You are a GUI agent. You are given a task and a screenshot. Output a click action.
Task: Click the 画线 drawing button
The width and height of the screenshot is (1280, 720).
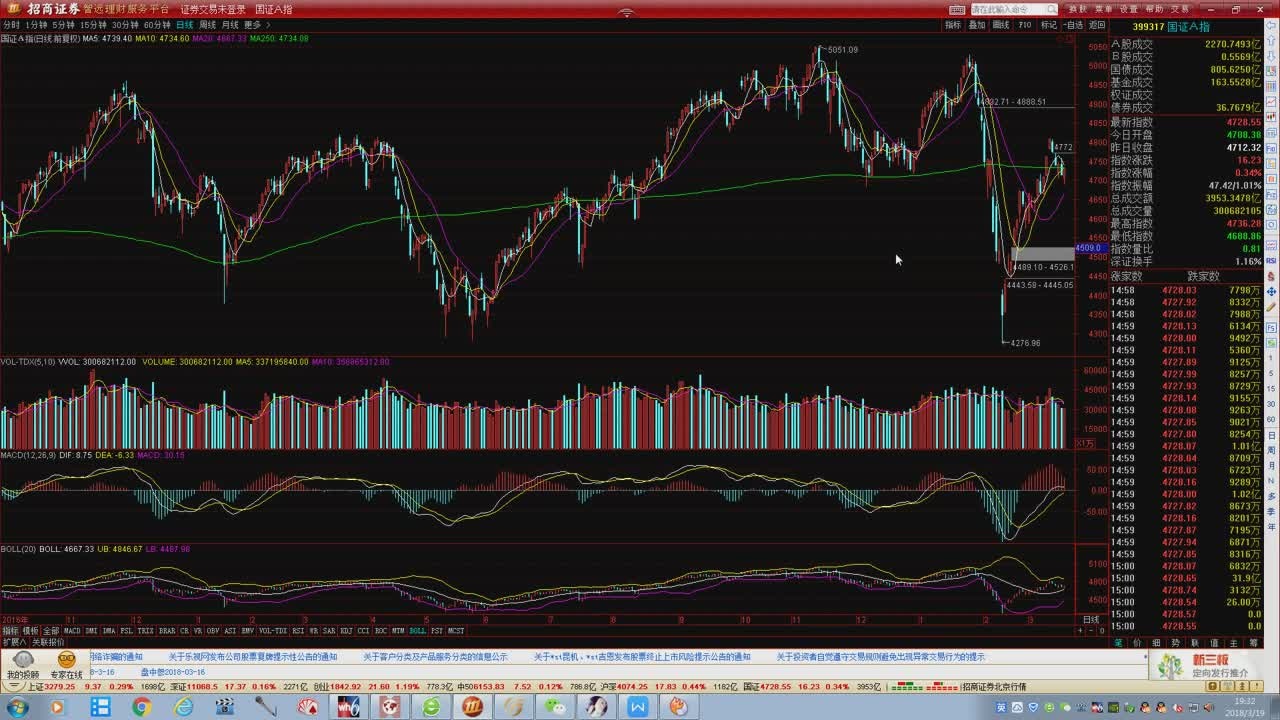[1001, 25]
